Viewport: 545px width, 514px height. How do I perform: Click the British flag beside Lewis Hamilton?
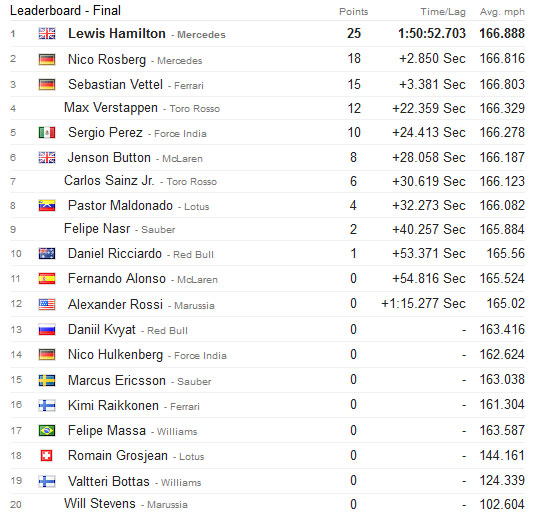[x=47, y=33]
